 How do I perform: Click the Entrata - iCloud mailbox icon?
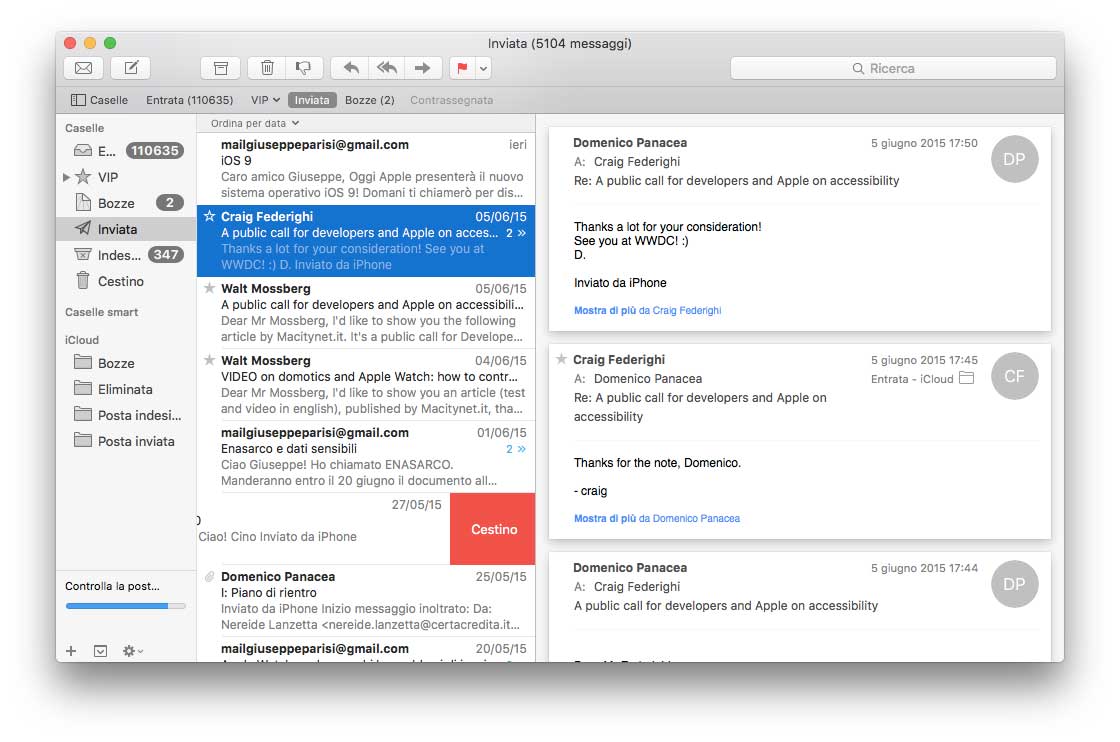coord(966,378)
